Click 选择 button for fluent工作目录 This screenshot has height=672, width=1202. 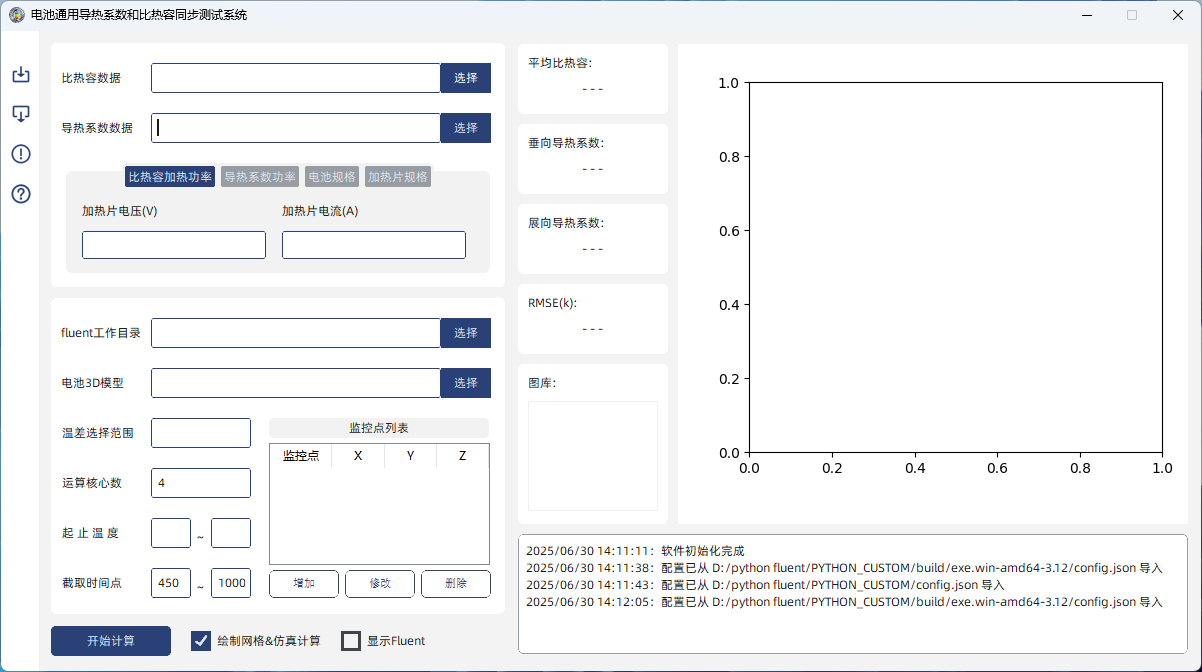[x=466, y=333]
